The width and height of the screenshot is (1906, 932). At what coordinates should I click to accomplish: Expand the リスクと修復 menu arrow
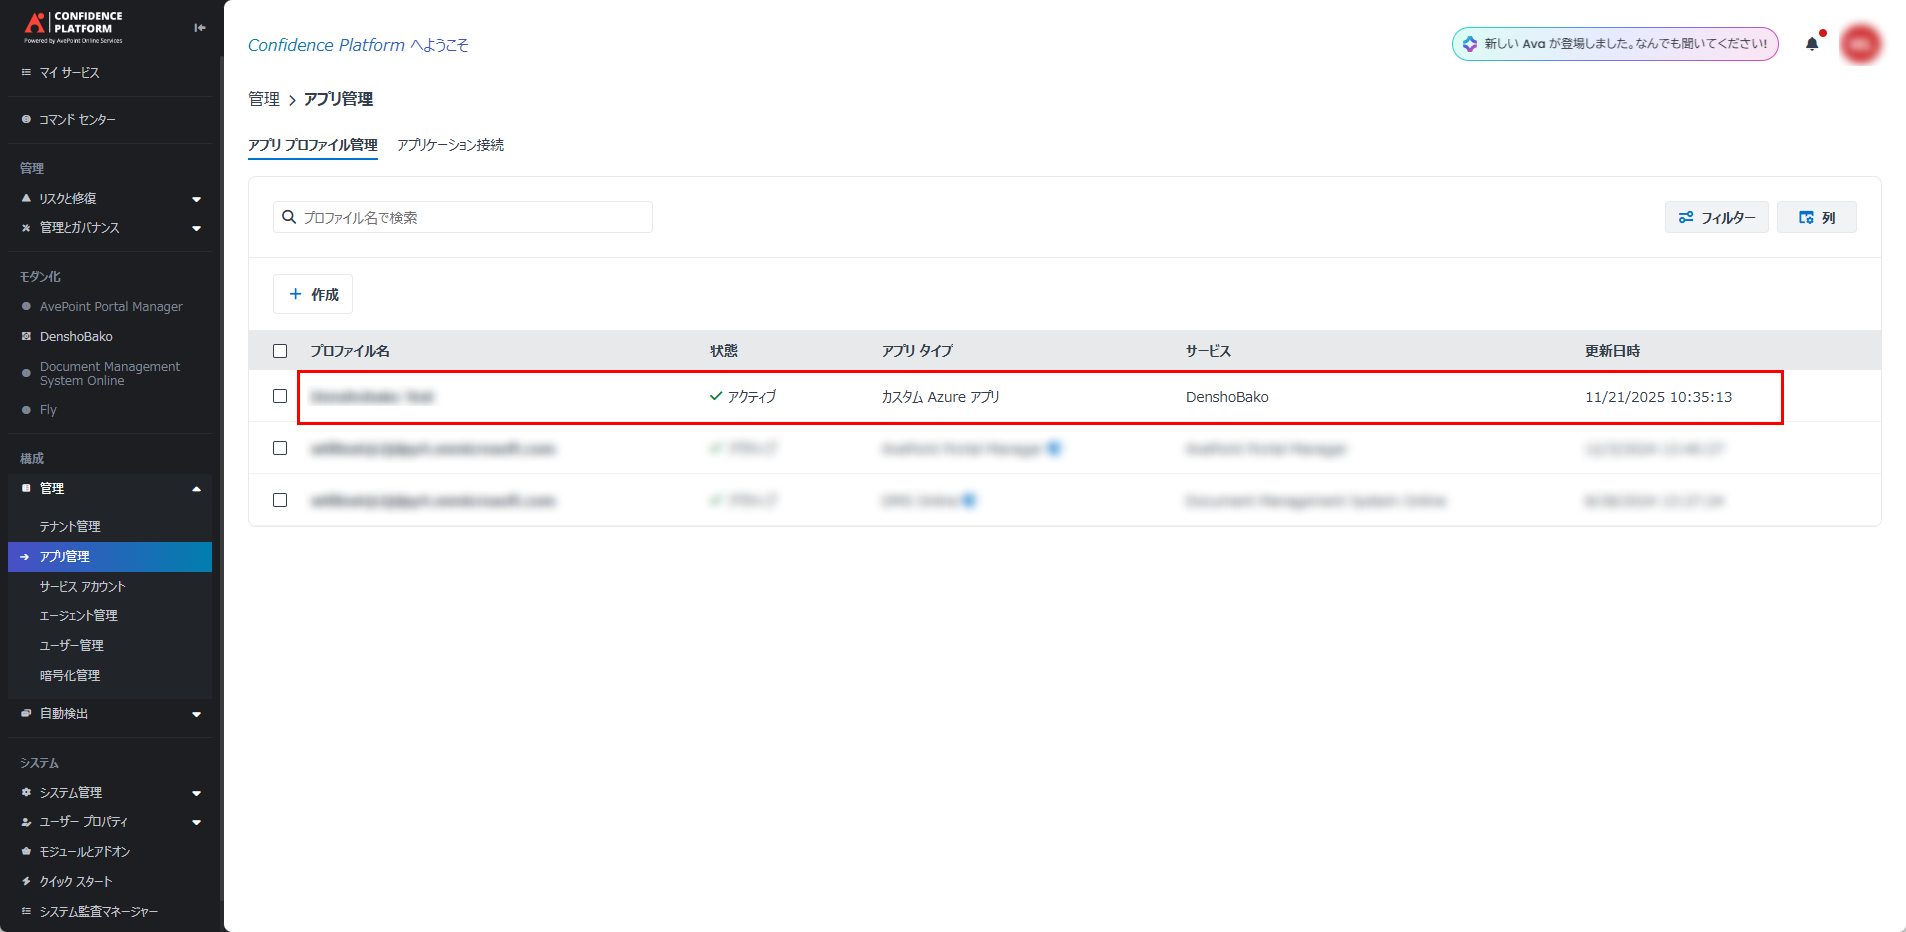pos(196,199)
